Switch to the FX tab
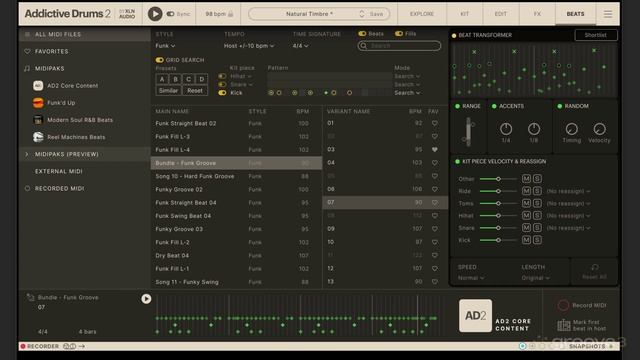Image resolution: width=640 pixels, height=360 pixels. click(537, 14)
